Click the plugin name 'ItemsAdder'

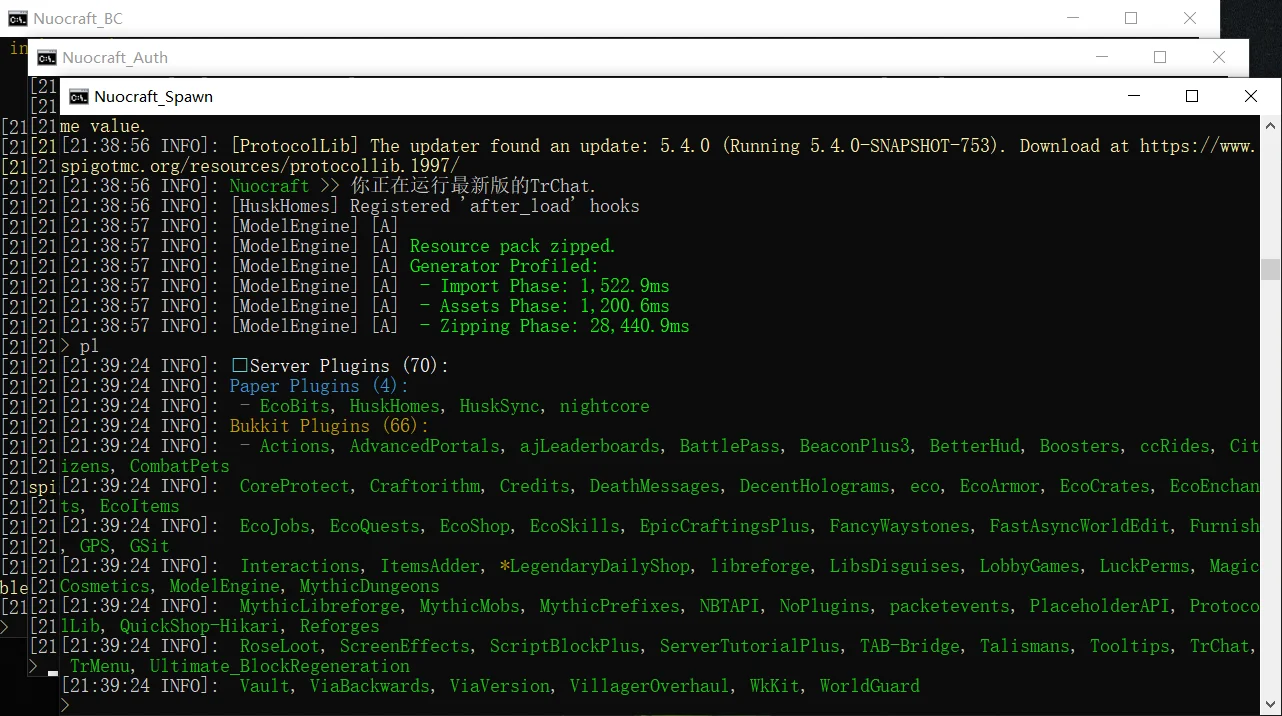pos(430,566)
